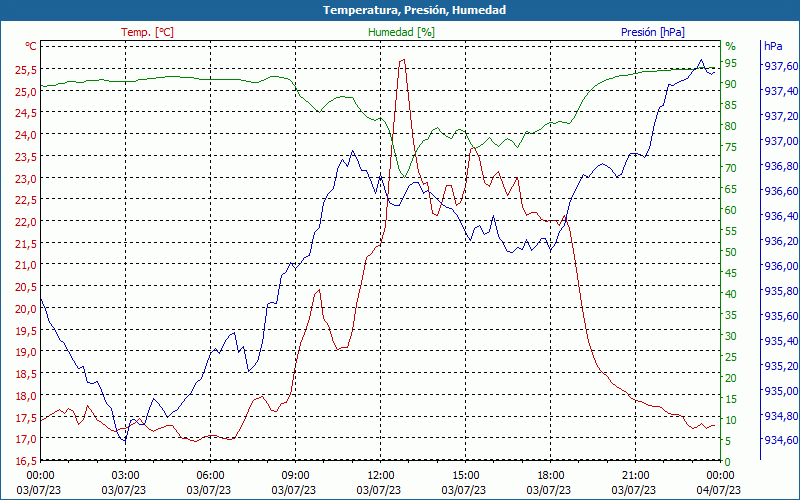Screen dimensions: 800x500
Task: Click the '85' humidity axis value
Action: tap(731, 105)
